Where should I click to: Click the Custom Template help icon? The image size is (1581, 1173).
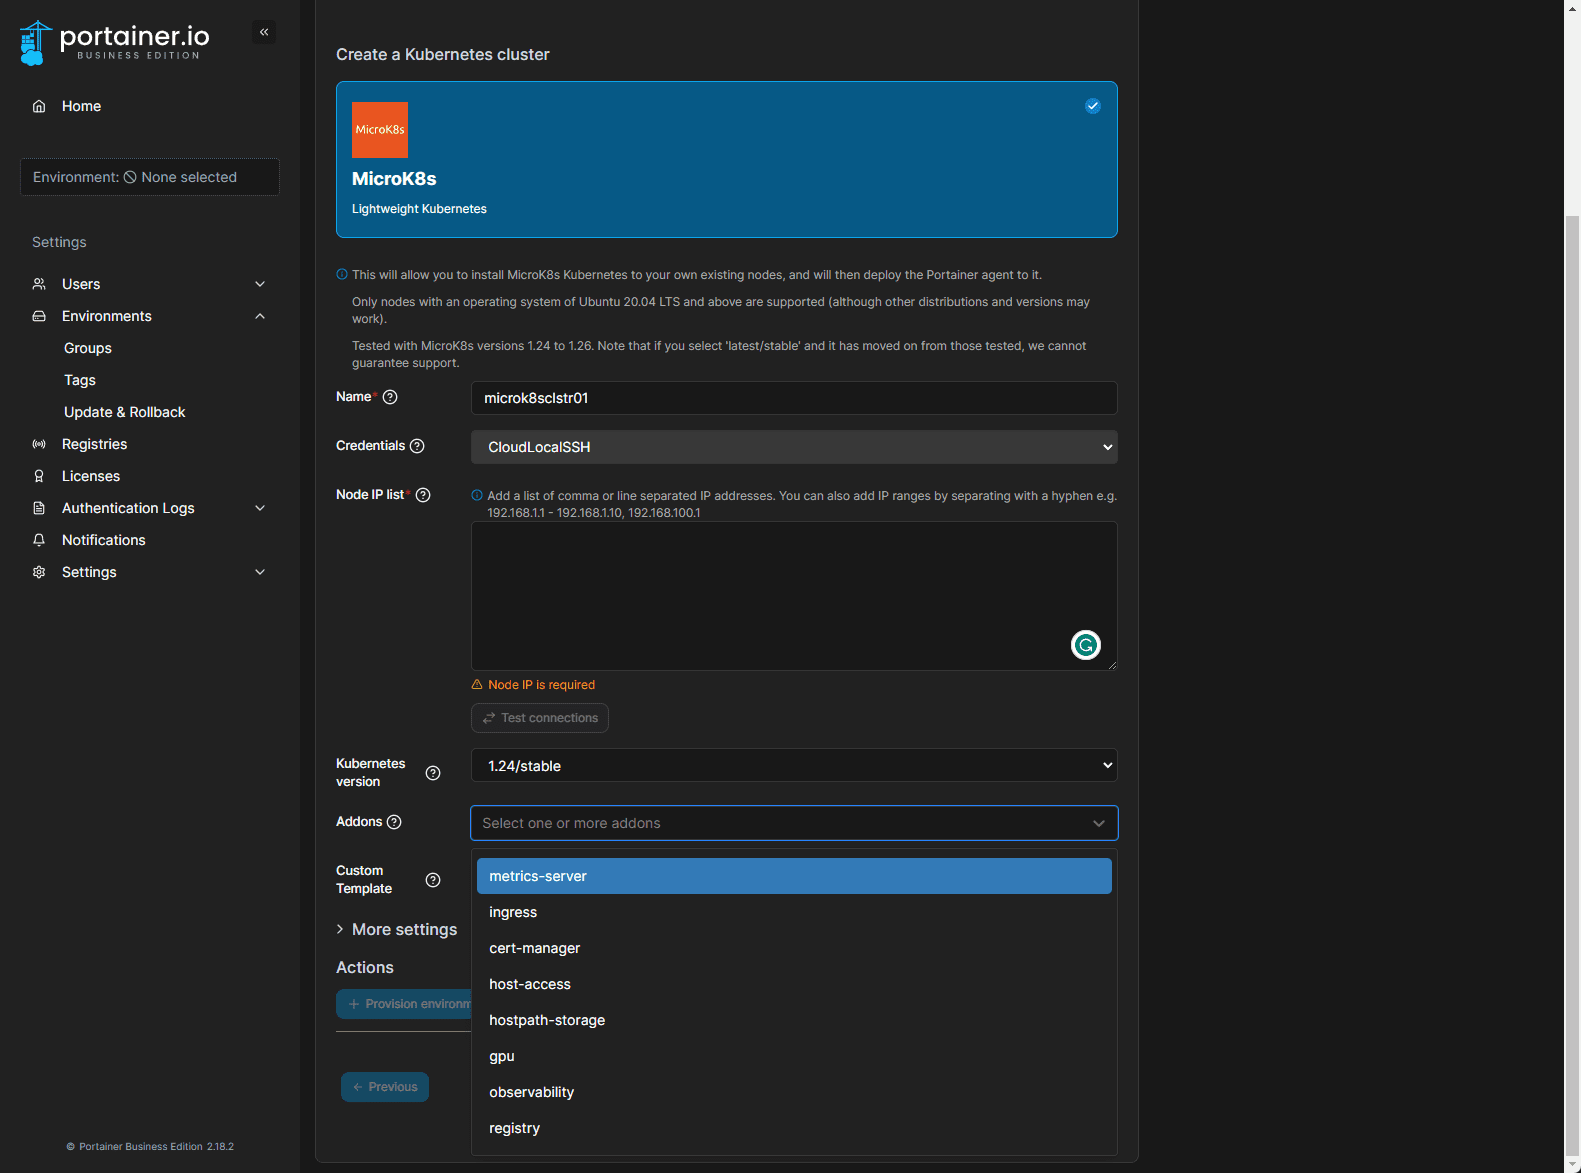(433, 880)
